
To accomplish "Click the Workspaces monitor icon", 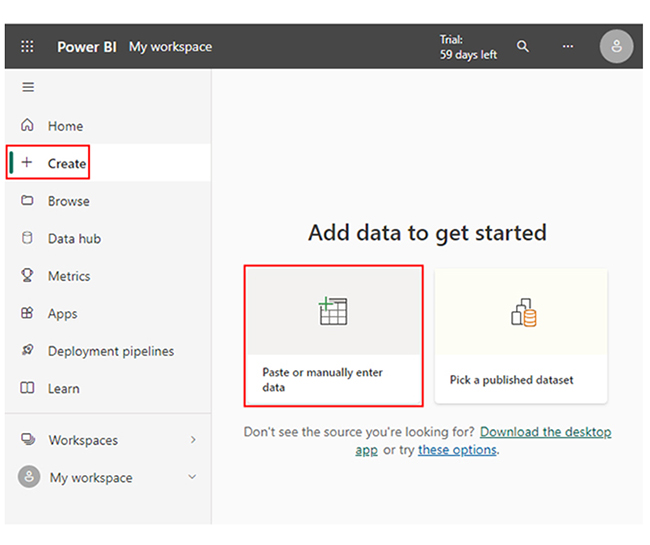I will (x=28, y=439).
